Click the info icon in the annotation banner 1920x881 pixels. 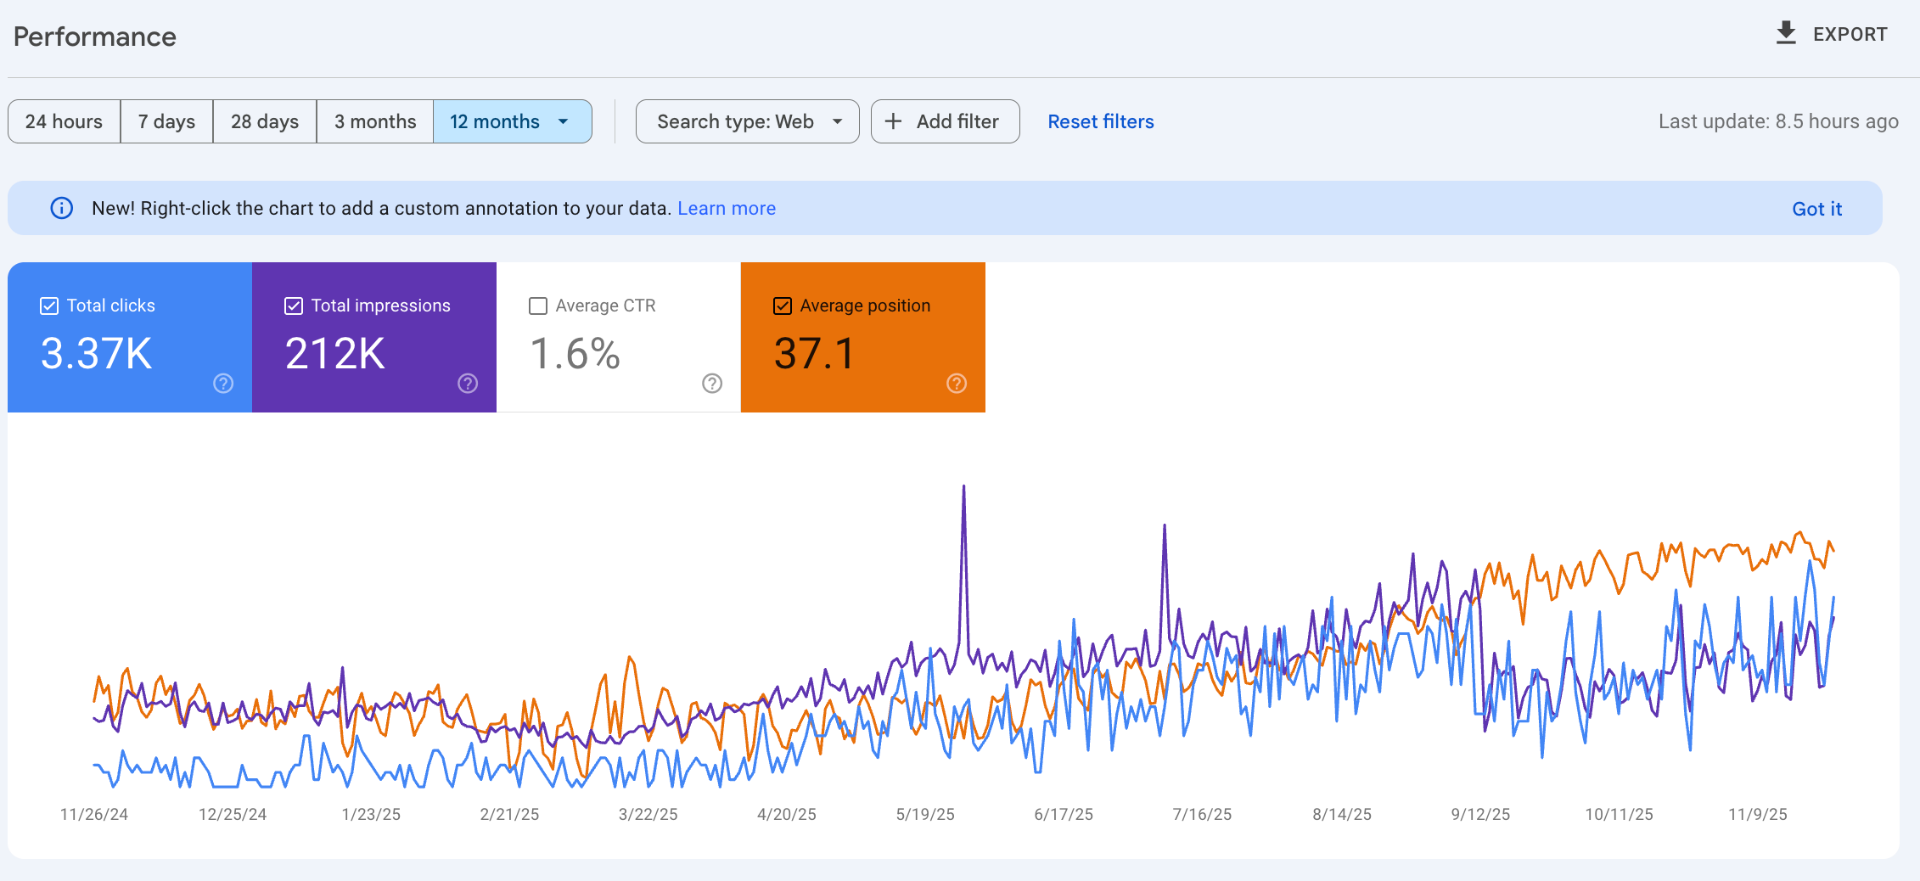coord(62,208)
